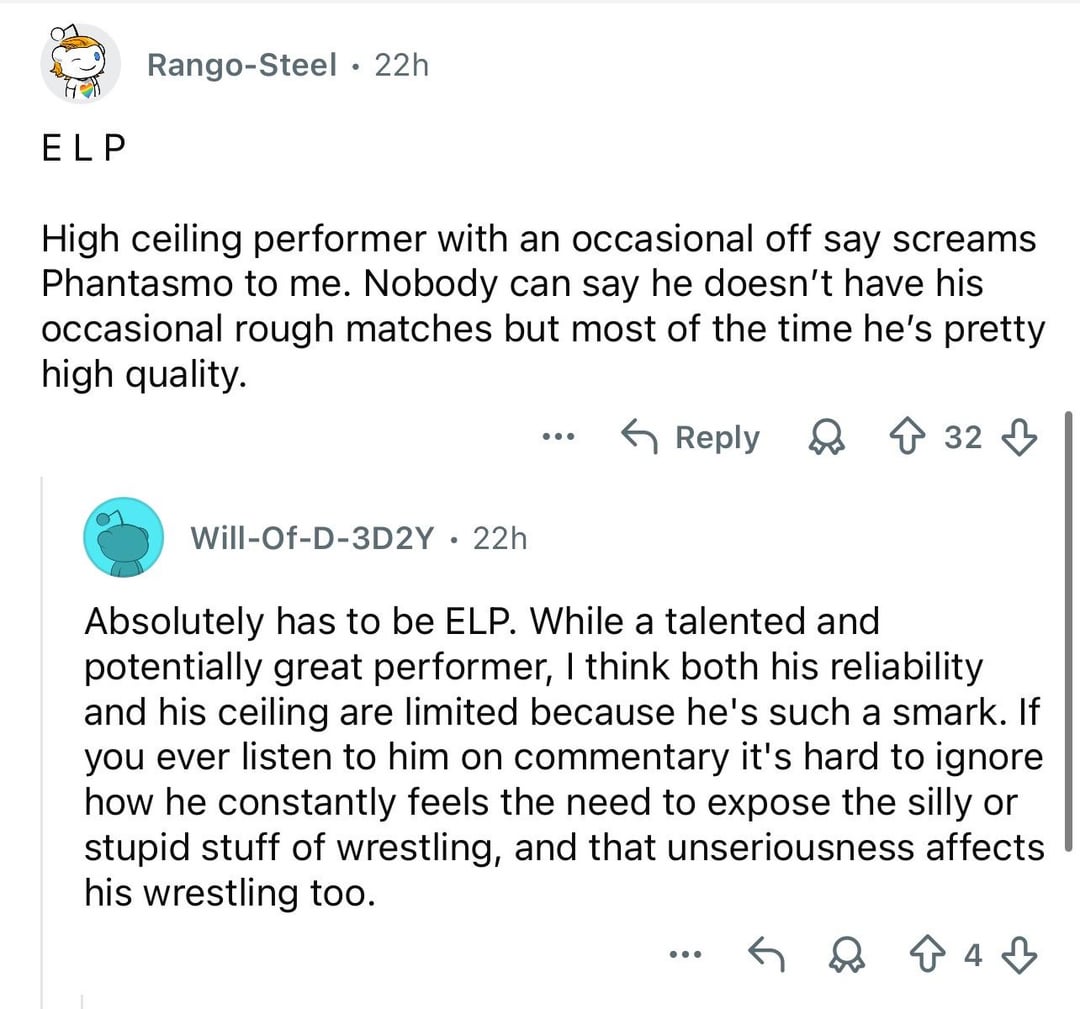Open more options on Rango-Steel's comment
The height and width of the screenshot is (1009, 1080).
coord(556,437)
